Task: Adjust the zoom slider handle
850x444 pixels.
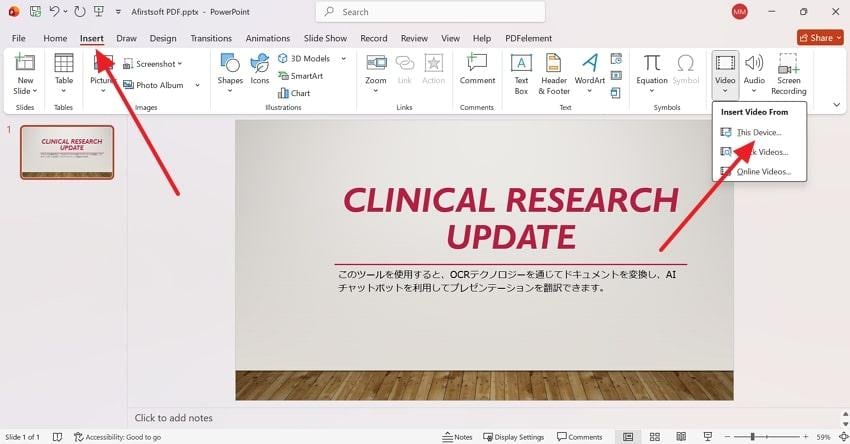Action: pos(752,436)
